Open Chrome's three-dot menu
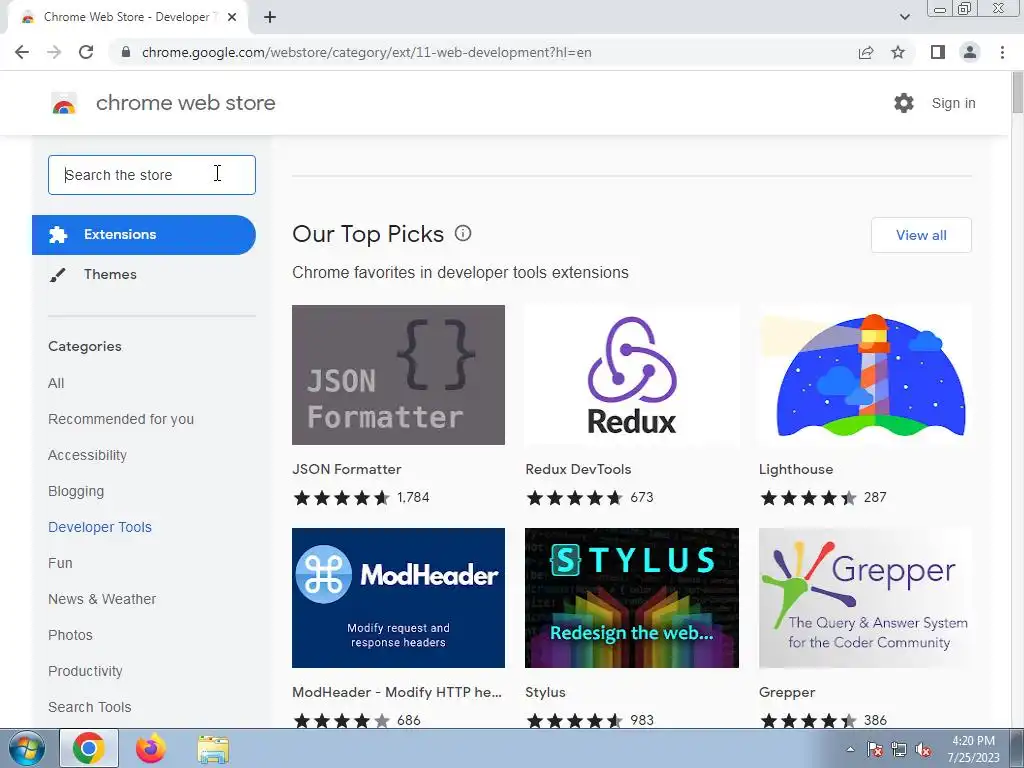 (1002, 52)
